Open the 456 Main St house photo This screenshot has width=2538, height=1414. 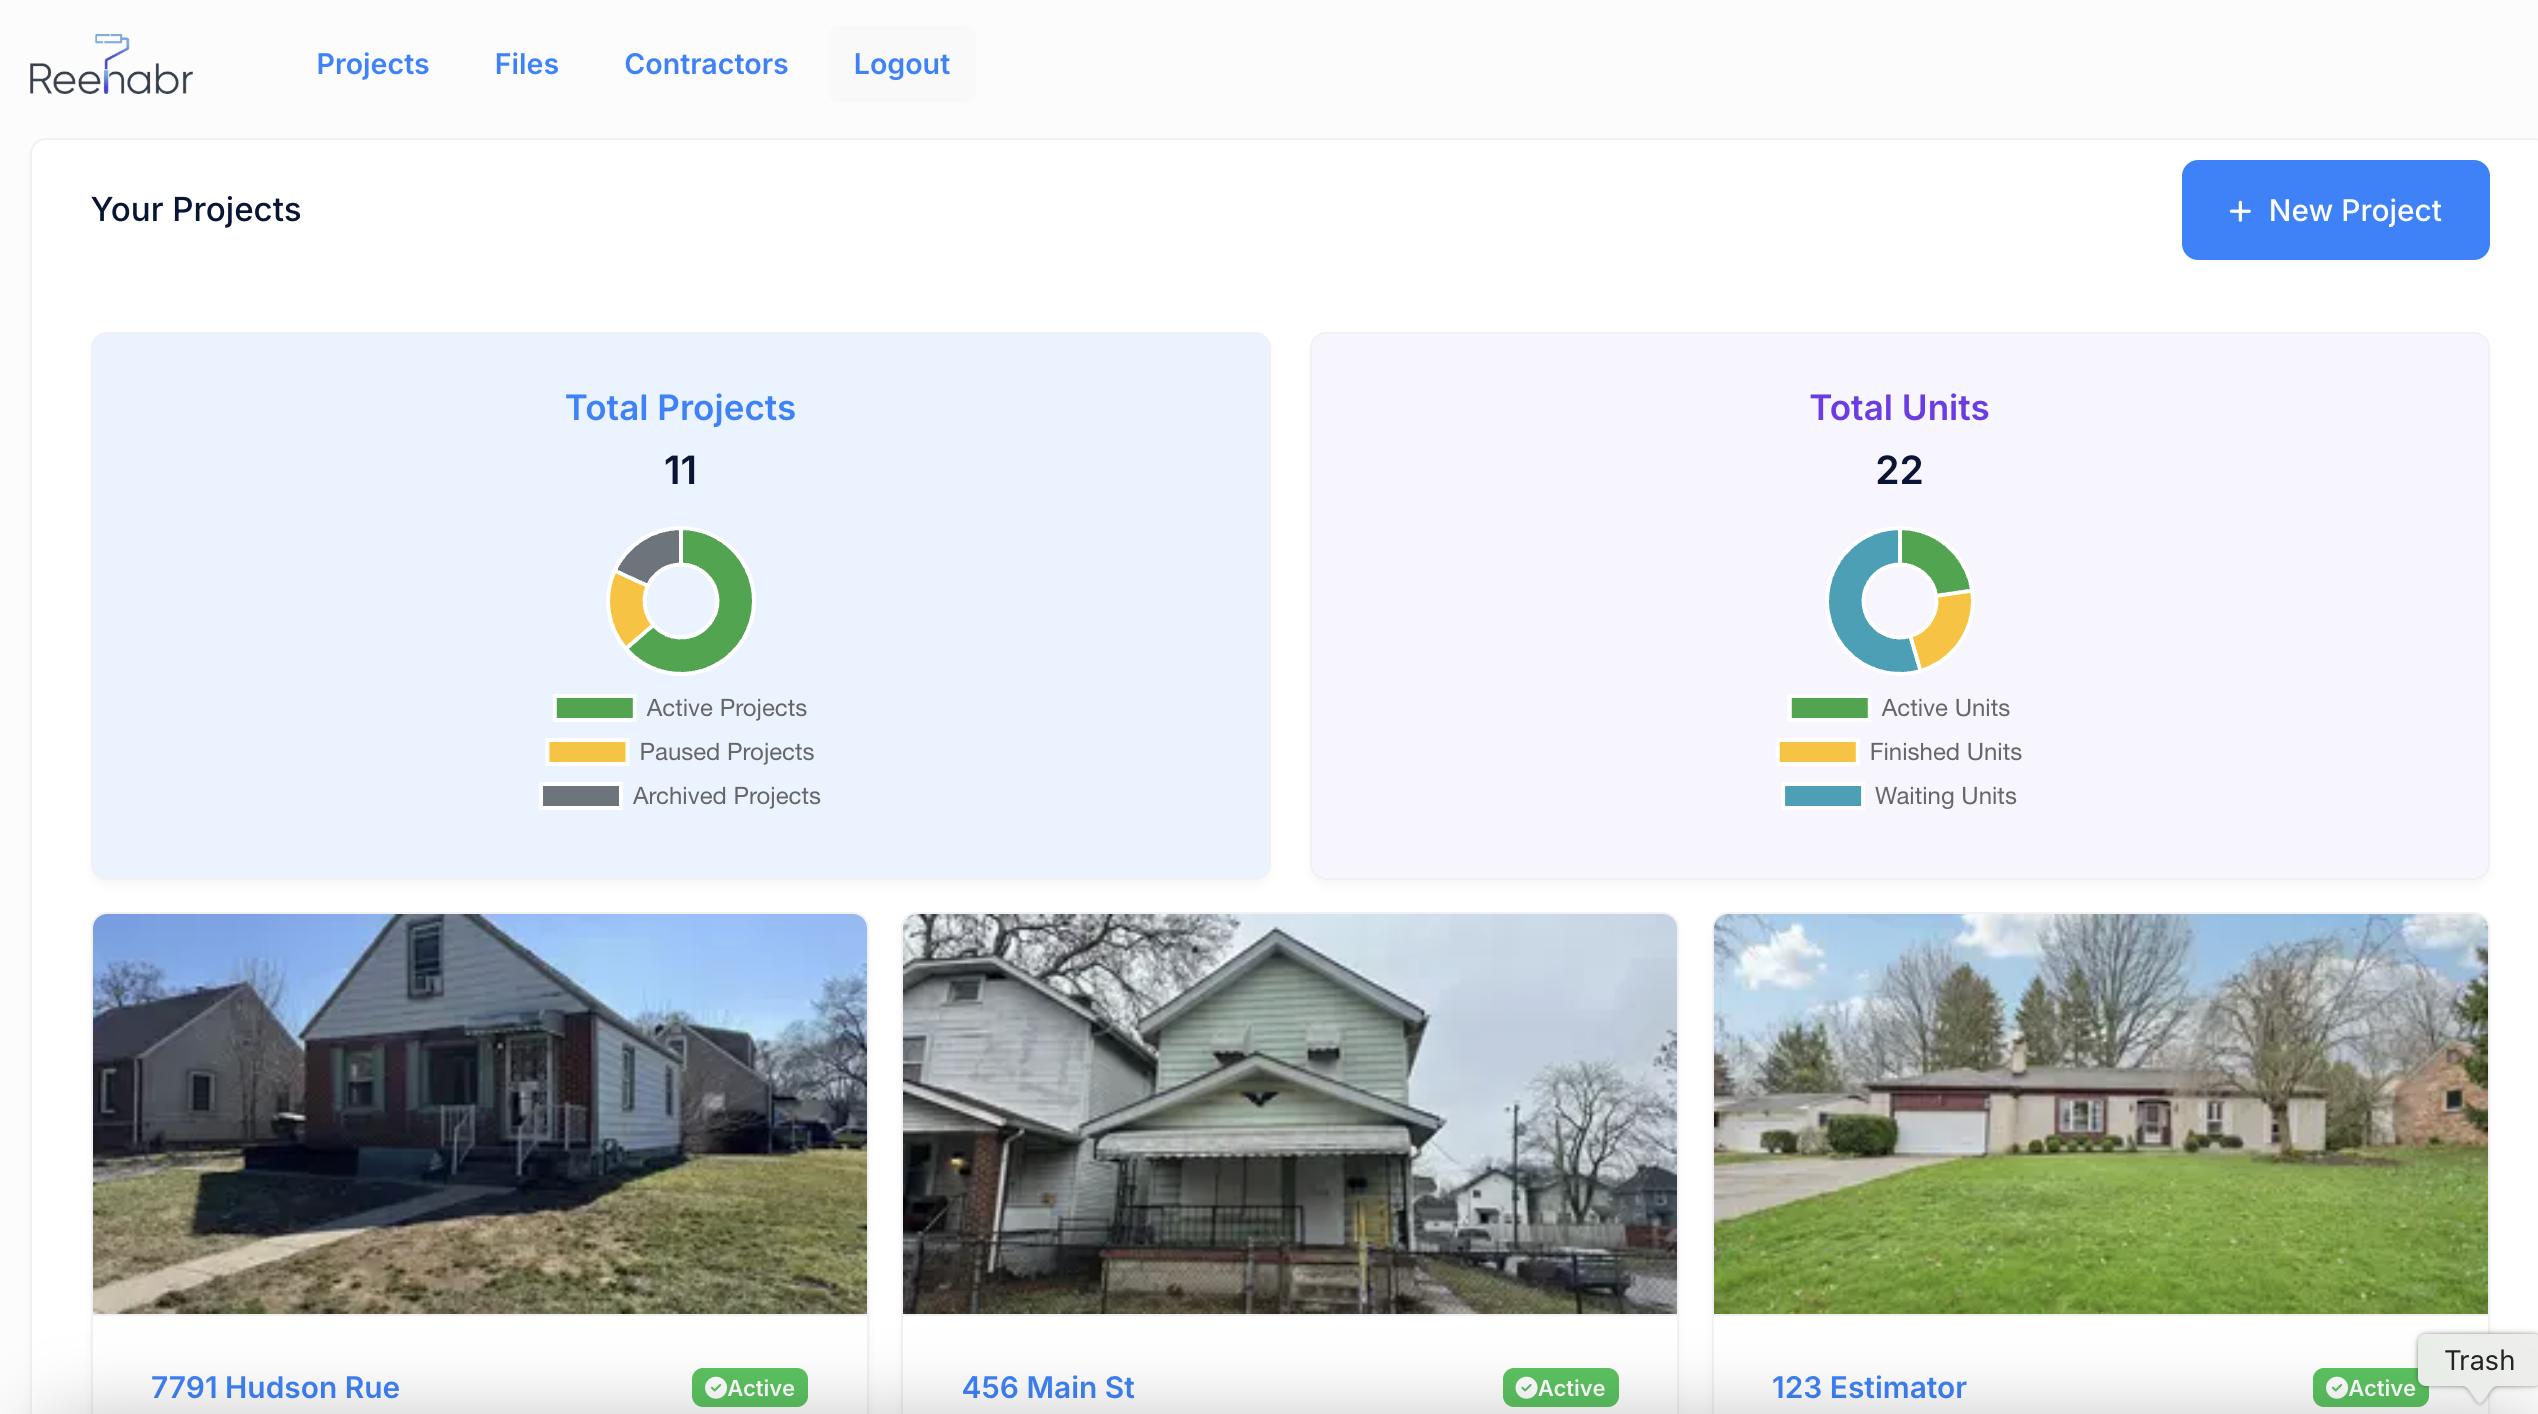pos(1289,1113)
